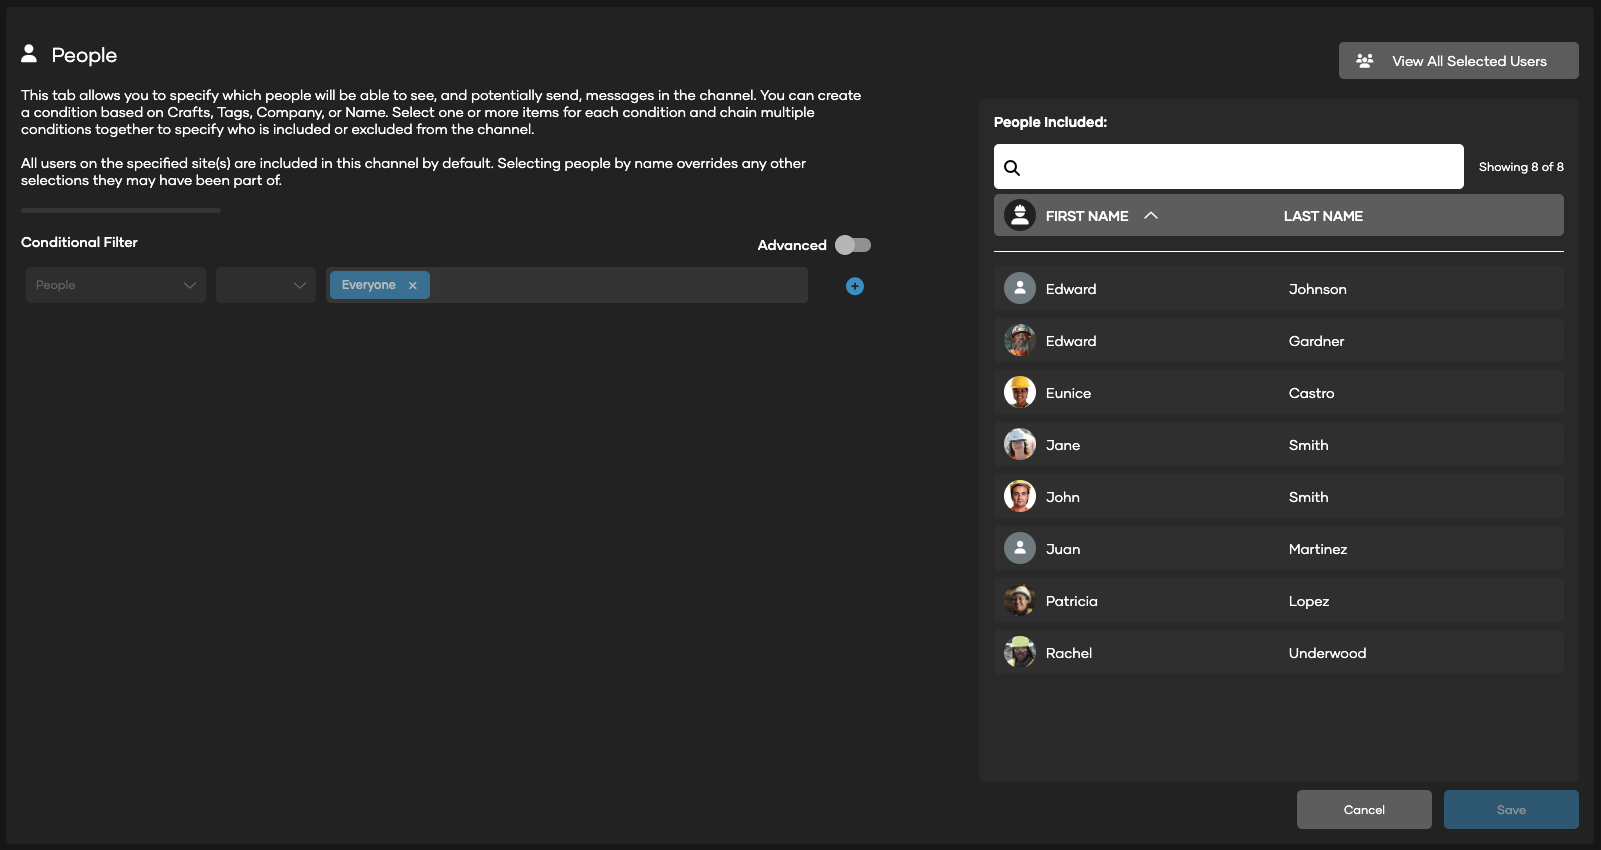Open the empty operator dropdown
The width and height of the screenshot is (1601, 850).
266,285
